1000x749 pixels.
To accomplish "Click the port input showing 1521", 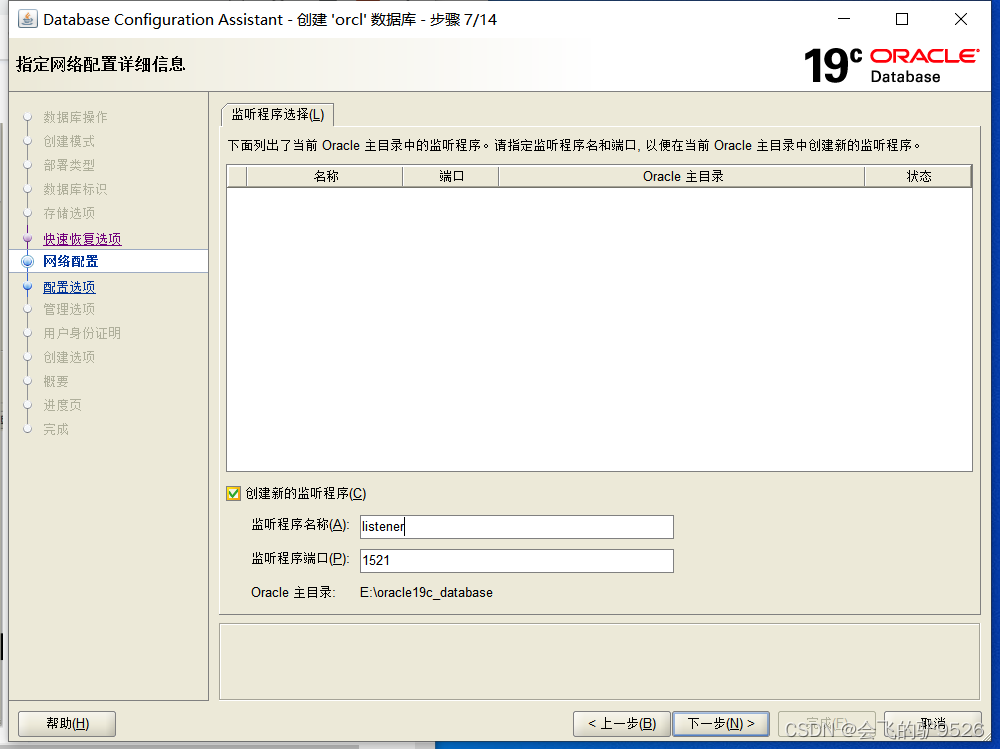I will click(x=516, y=561).
